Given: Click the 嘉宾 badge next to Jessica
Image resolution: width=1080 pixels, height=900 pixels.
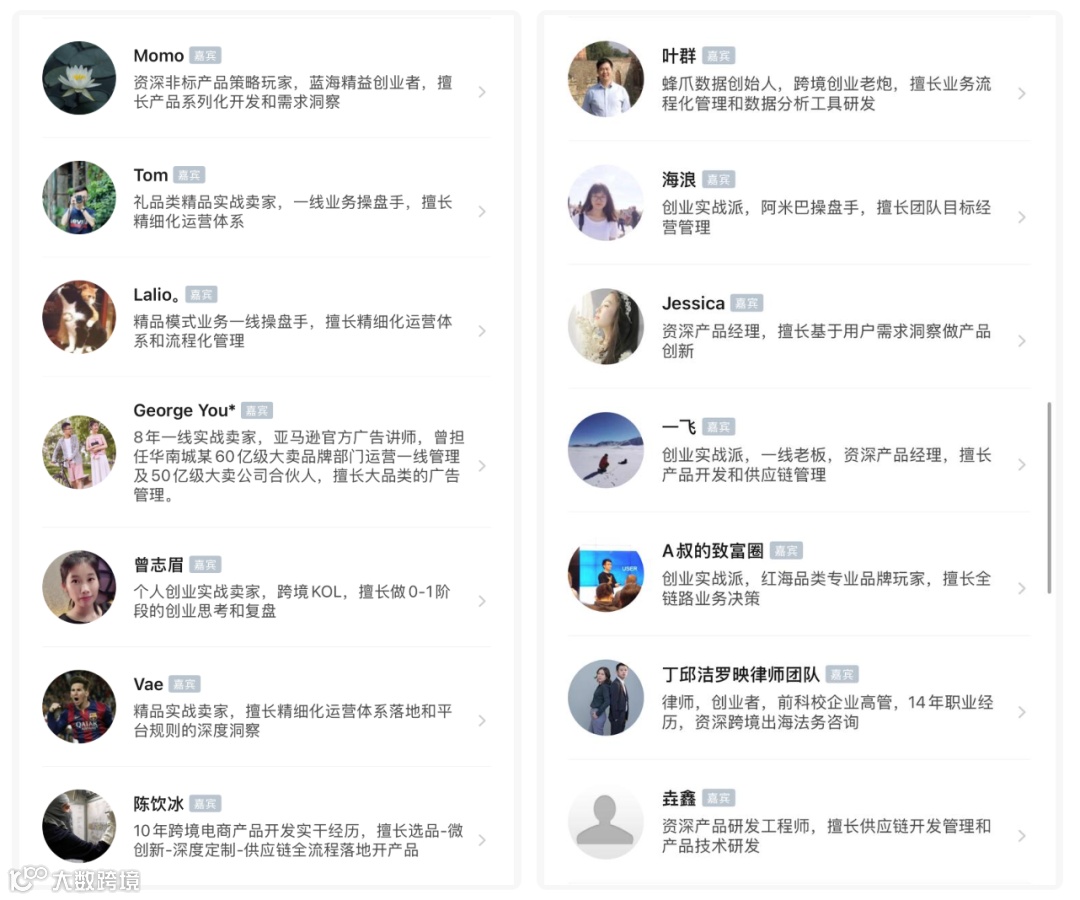Looking at the screenshot, I should (x=746, y=303).
